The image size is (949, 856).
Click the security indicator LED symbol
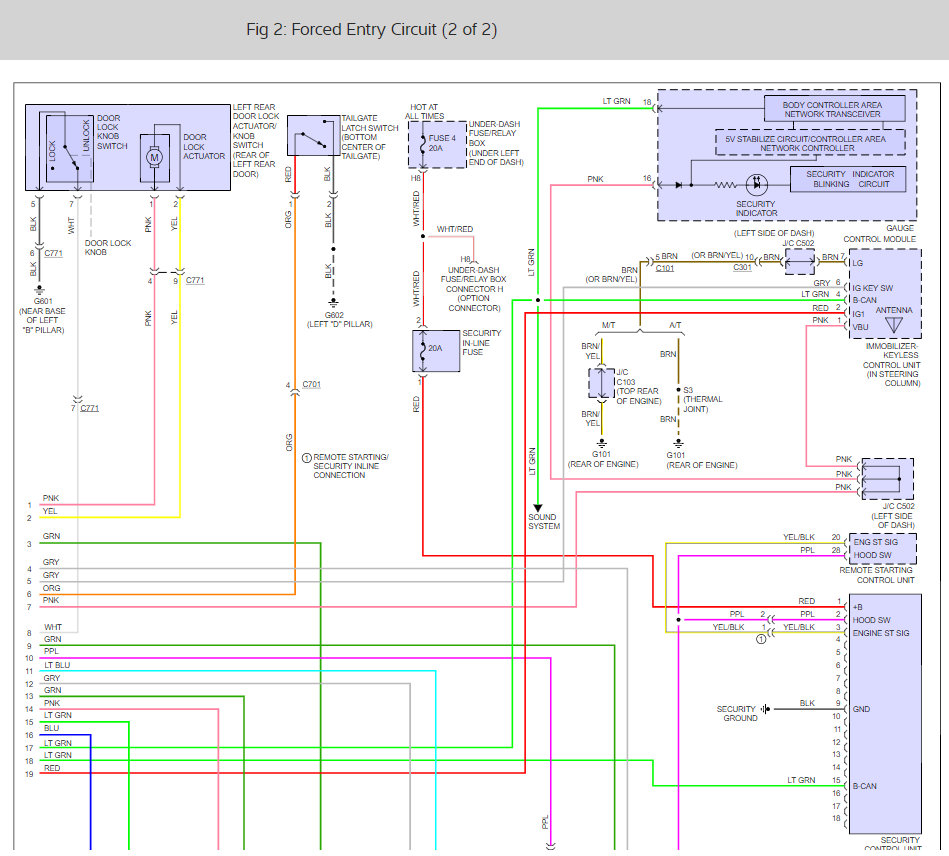tap(757, 184)
